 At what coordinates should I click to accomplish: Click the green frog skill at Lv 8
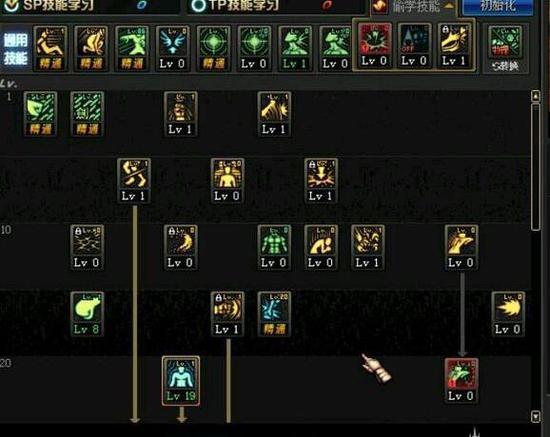(87, 314)
